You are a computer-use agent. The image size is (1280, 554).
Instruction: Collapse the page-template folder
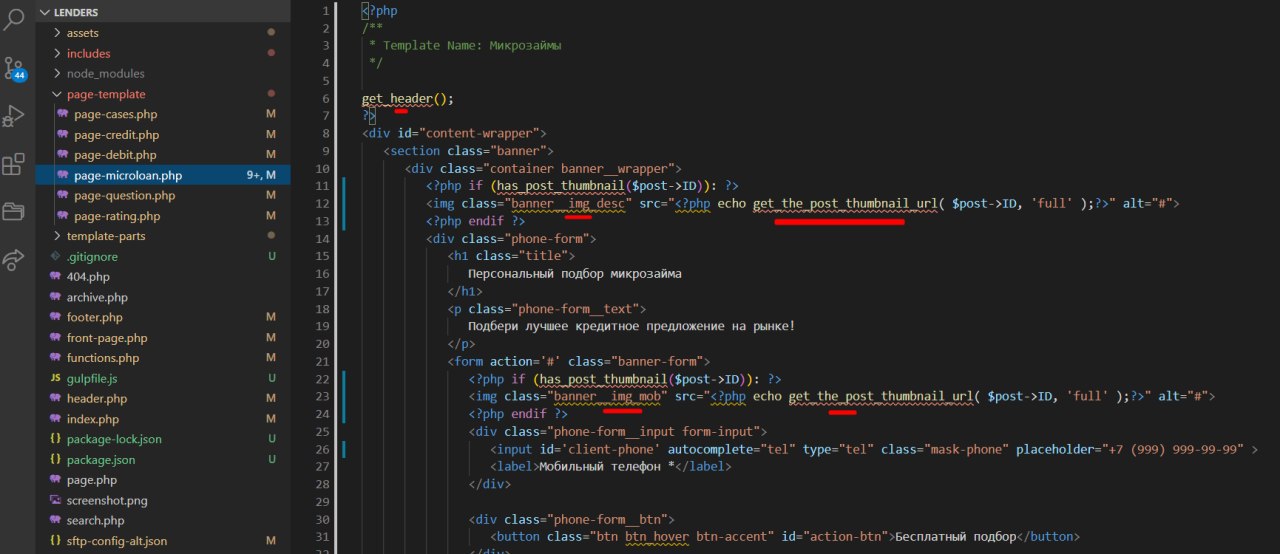163,94
